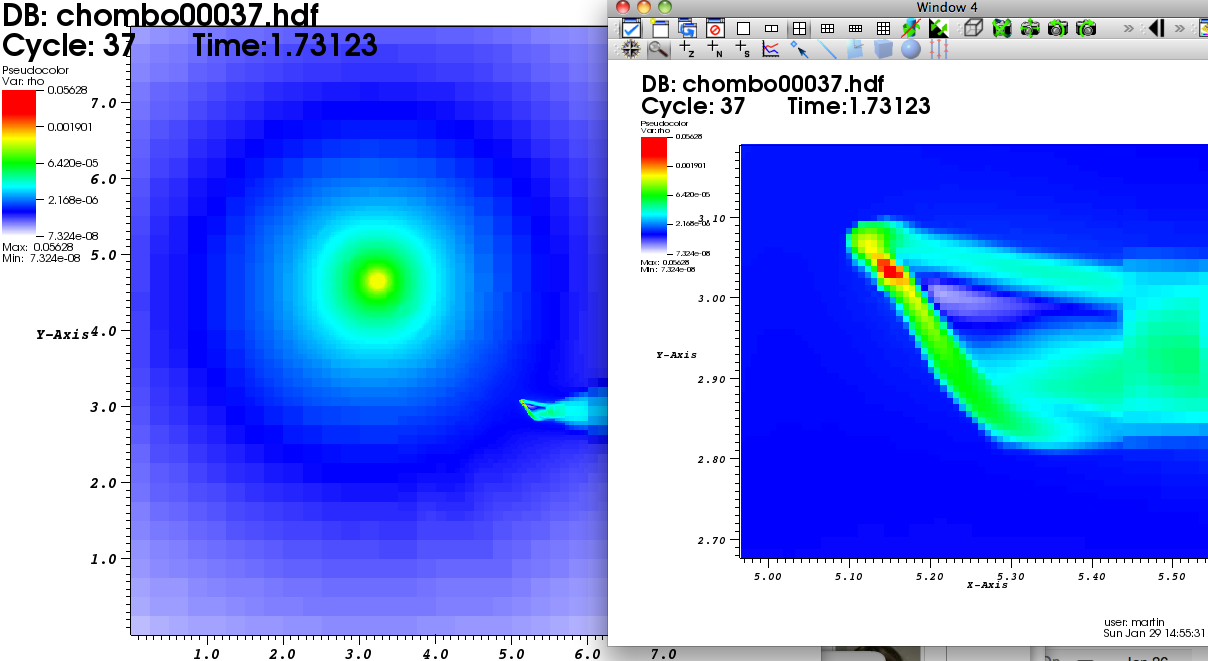This screenshot has width=1208, height=661.
Task: Select the node pick tool (+N)
Action: click(x=715, y=48)
